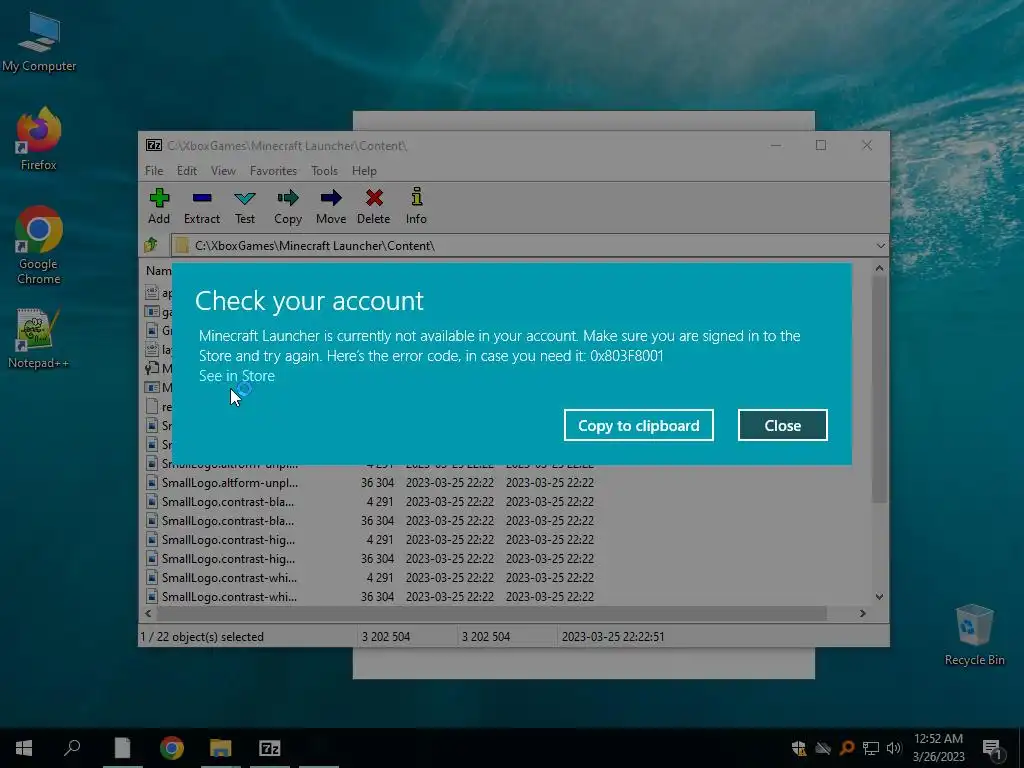1024x768 pixels.
Task: Open the Help menu
Action: [x=364, y=170]
